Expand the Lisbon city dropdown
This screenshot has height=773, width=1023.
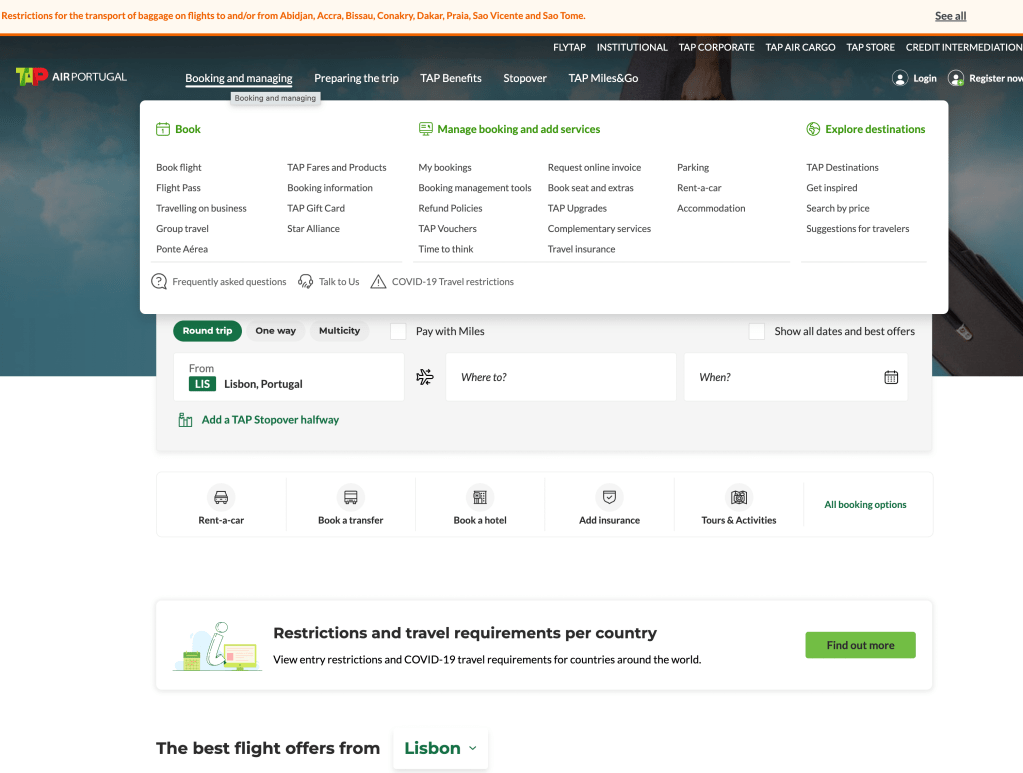pyautogui.click(x=440, y=748)
